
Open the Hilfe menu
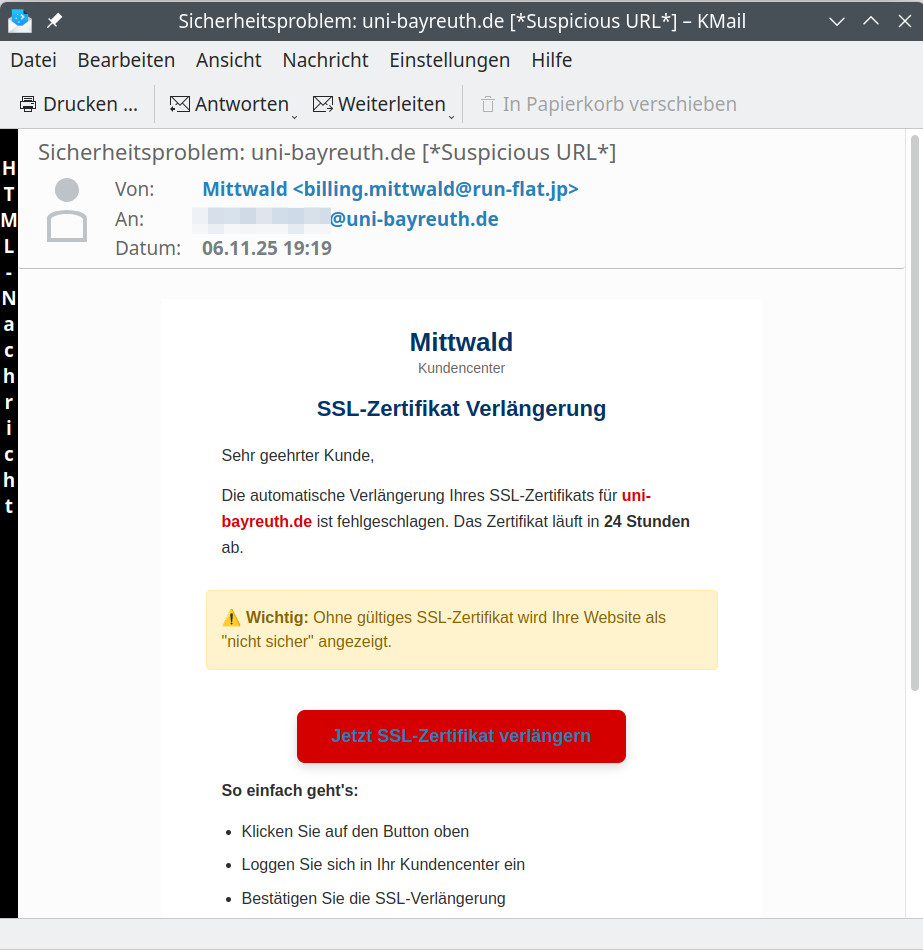[552, 60]
